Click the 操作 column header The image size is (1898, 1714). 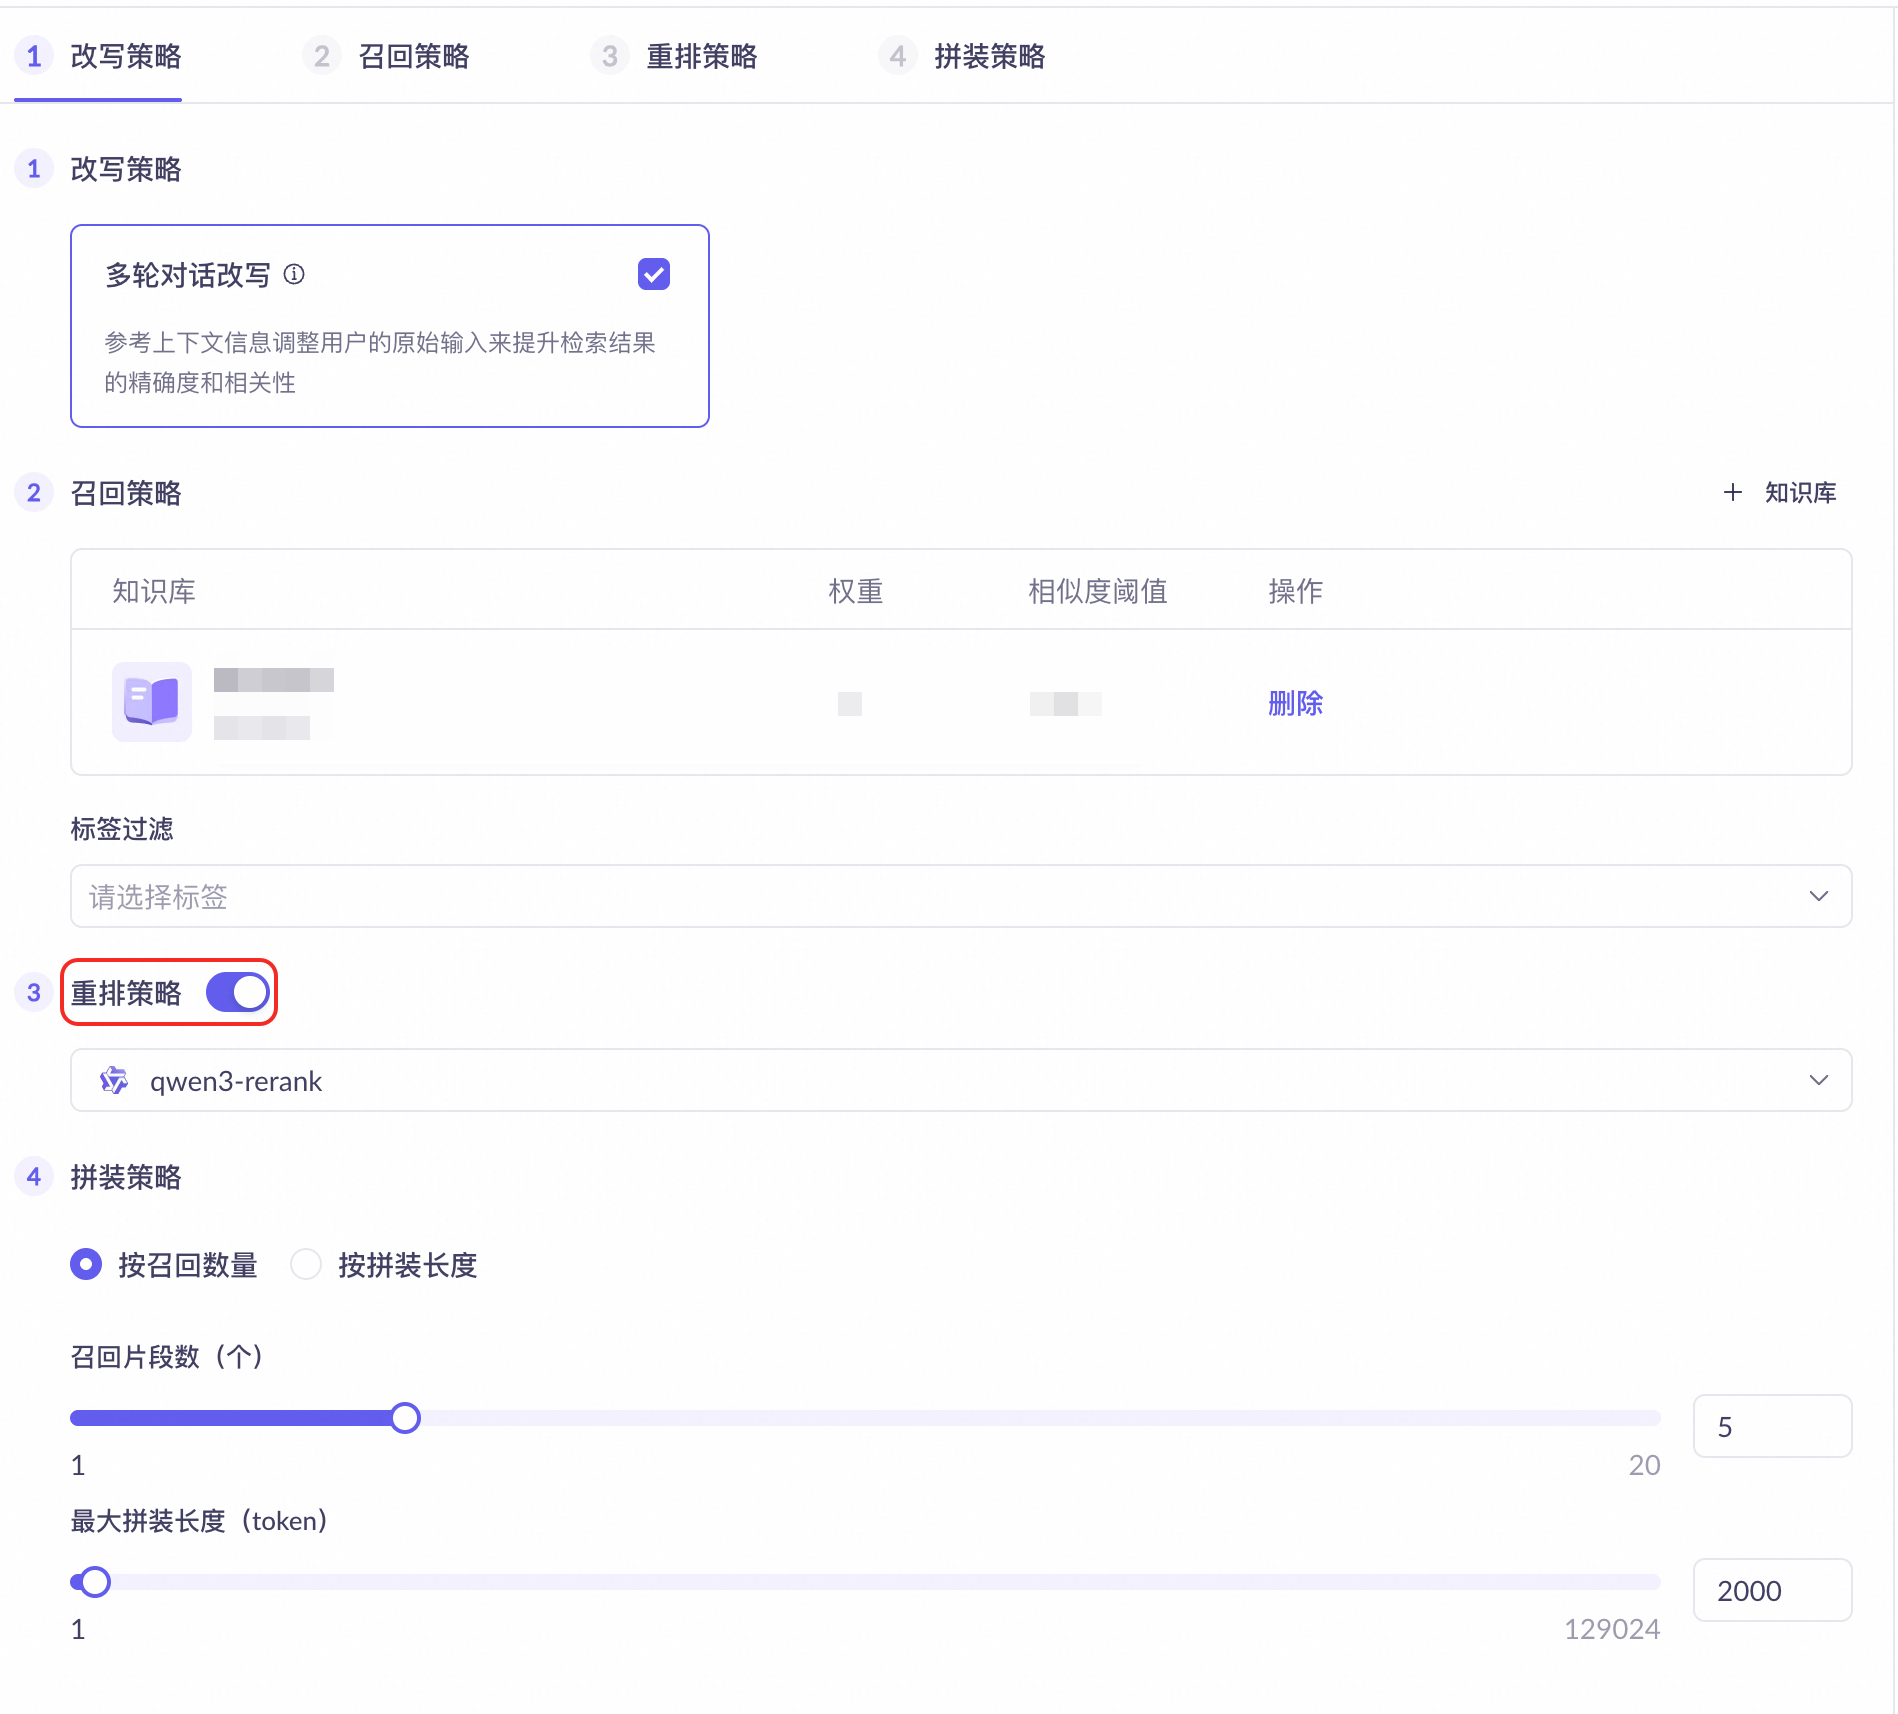coord(1296,591)
